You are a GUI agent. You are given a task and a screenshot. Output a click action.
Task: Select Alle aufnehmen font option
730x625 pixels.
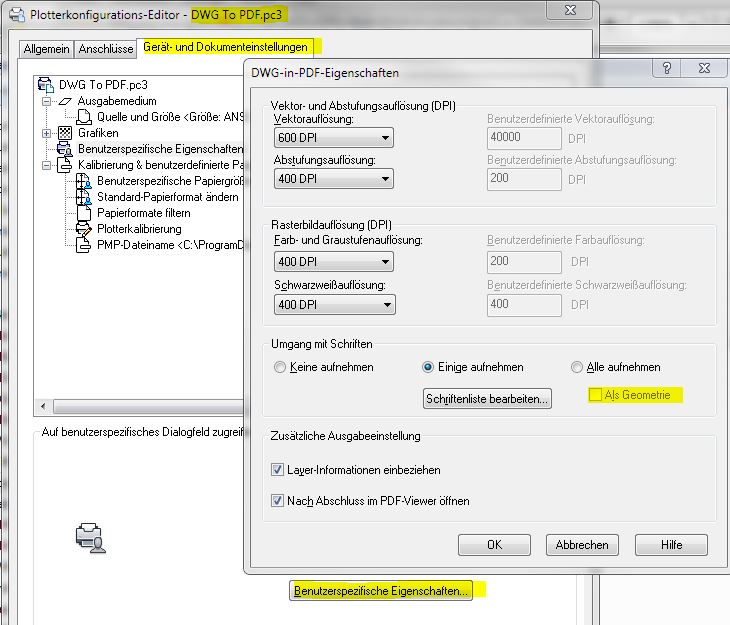(576, 367)
